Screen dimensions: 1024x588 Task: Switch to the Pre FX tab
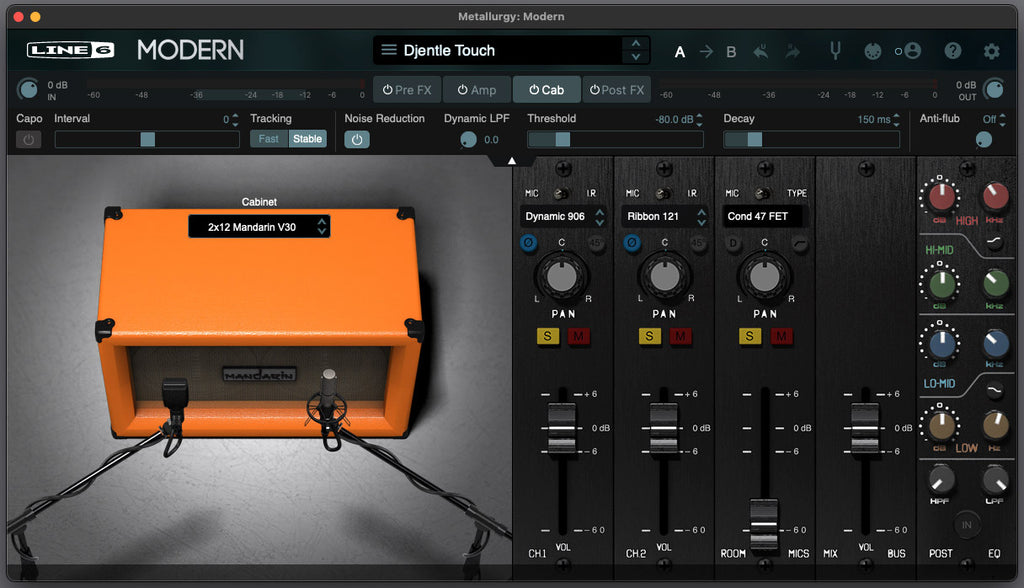pyautogui.click(x=407, y=90)
